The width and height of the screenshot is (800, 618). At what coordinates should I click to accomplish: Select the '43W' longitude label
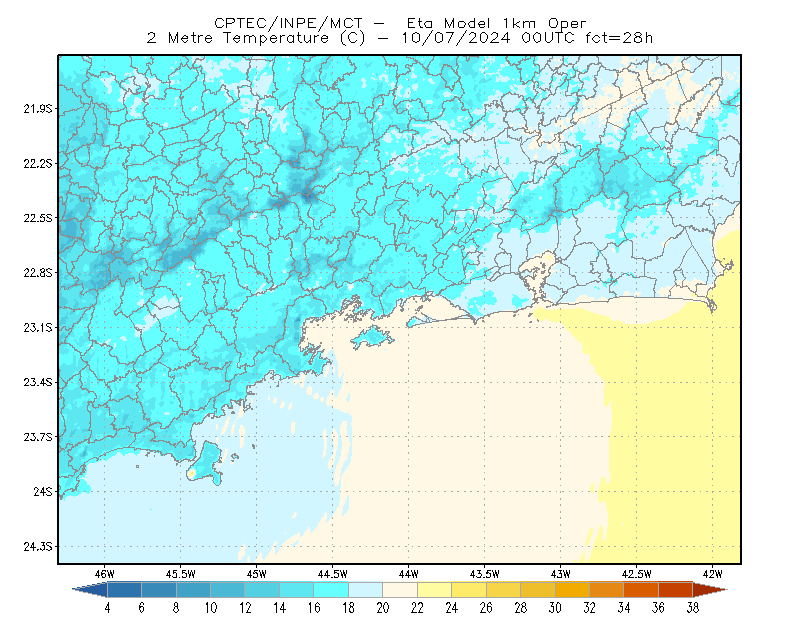click(x=561, y=574)
